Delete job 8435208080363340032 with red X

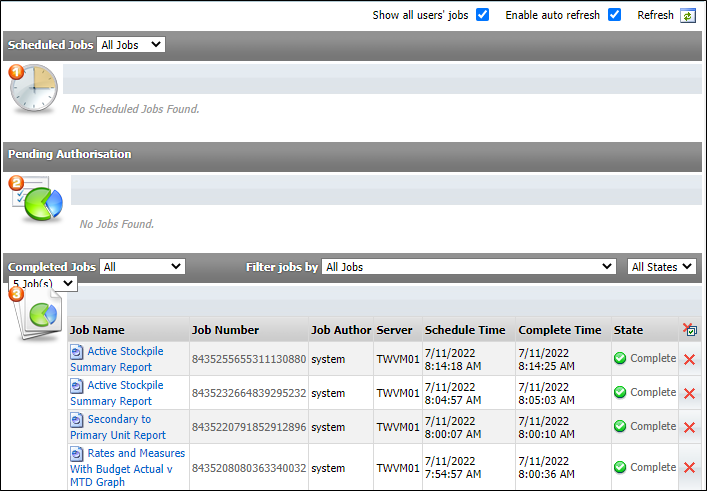coord(689,468)
